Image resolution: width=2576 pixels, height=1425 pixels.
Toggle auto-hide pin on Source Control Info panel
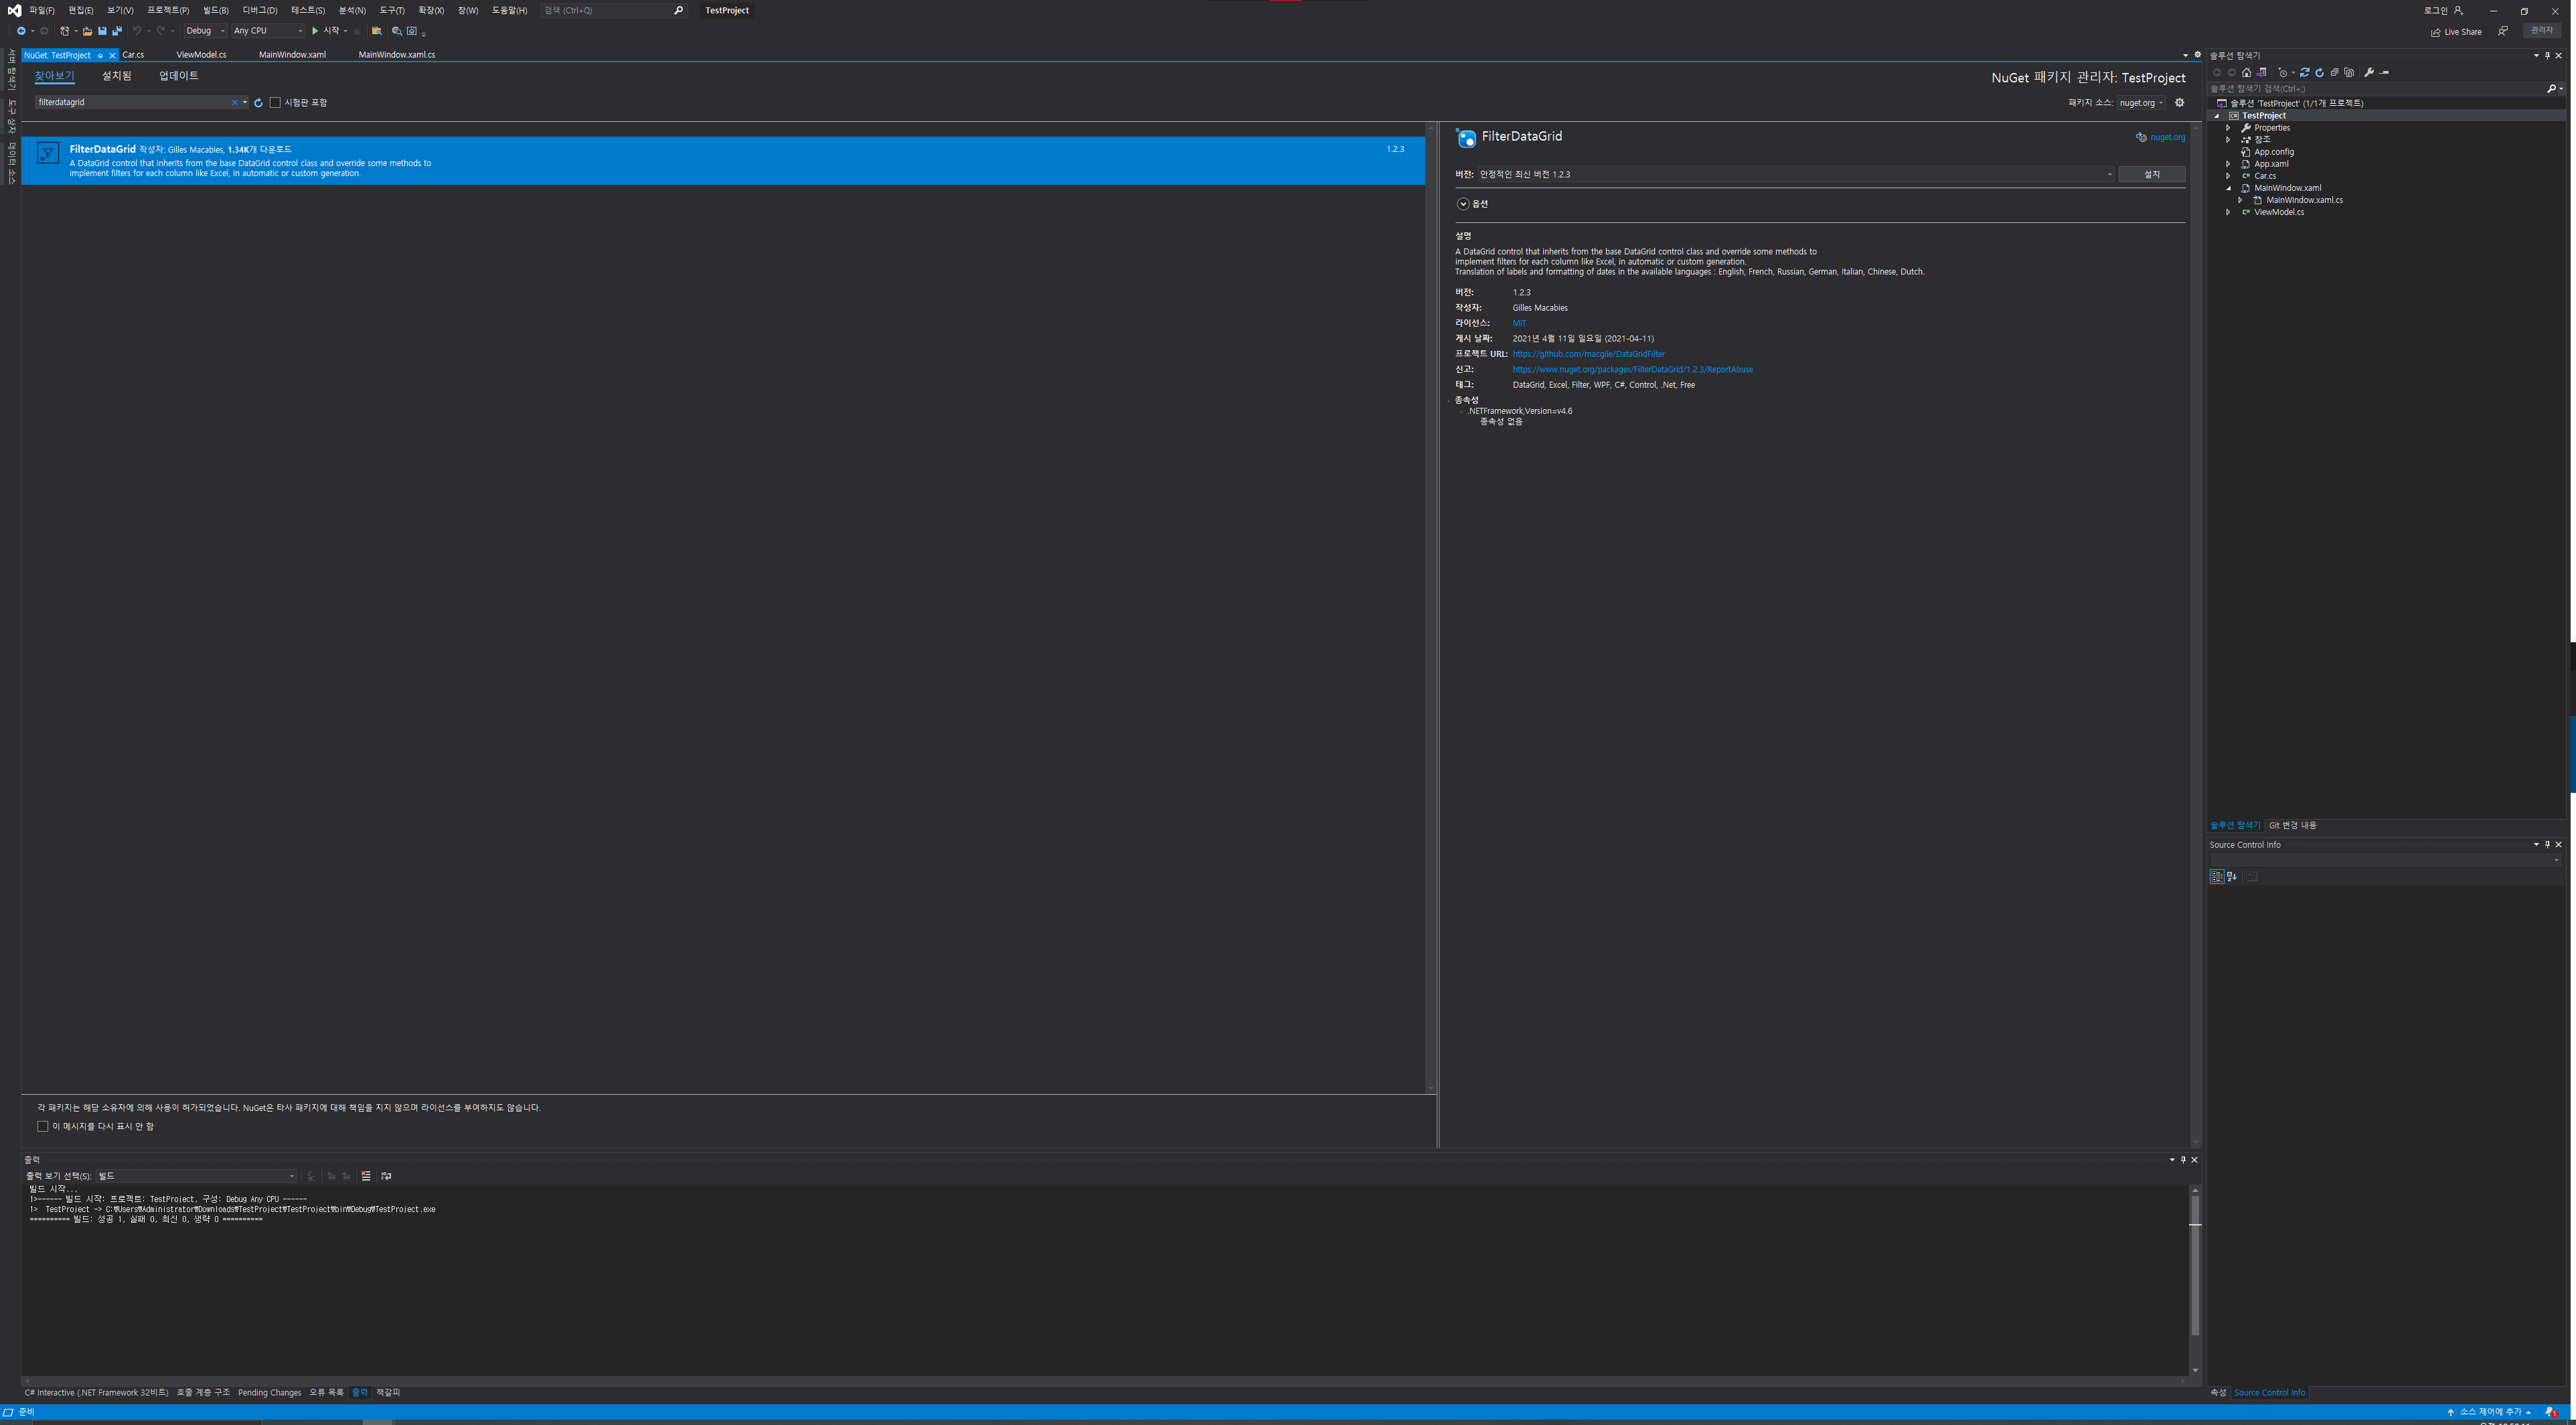pos(2547,845)
